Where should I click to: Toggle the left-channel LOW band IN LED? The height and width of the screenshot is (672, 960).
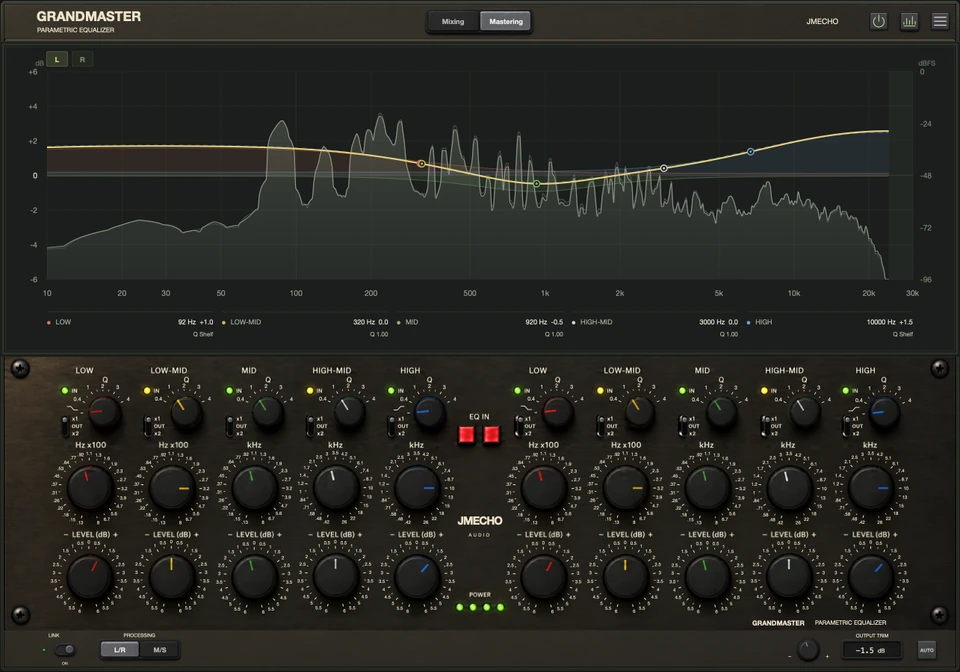pos(65,390)
